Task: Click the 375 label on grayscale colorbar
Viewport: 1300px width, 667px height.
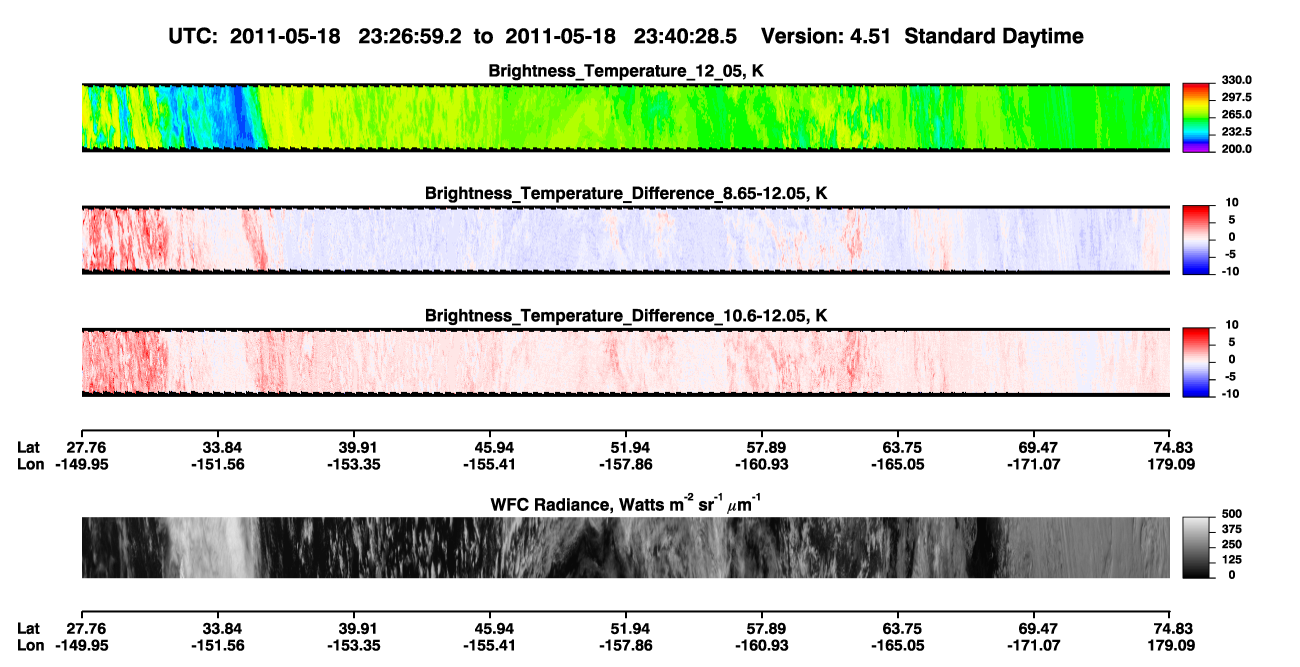Action: [1232, 531]
